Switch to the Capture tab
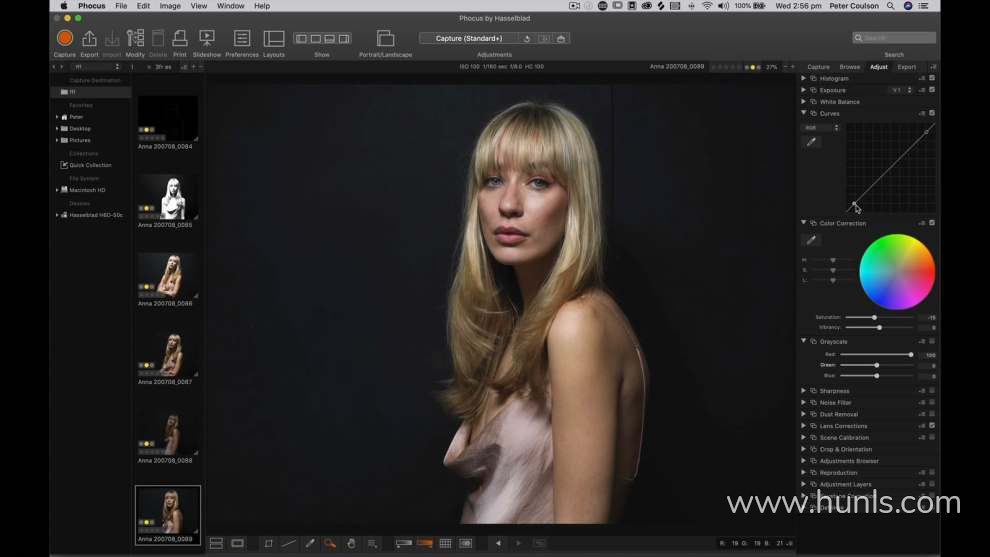The image size is (990, 557). point(818,67)
